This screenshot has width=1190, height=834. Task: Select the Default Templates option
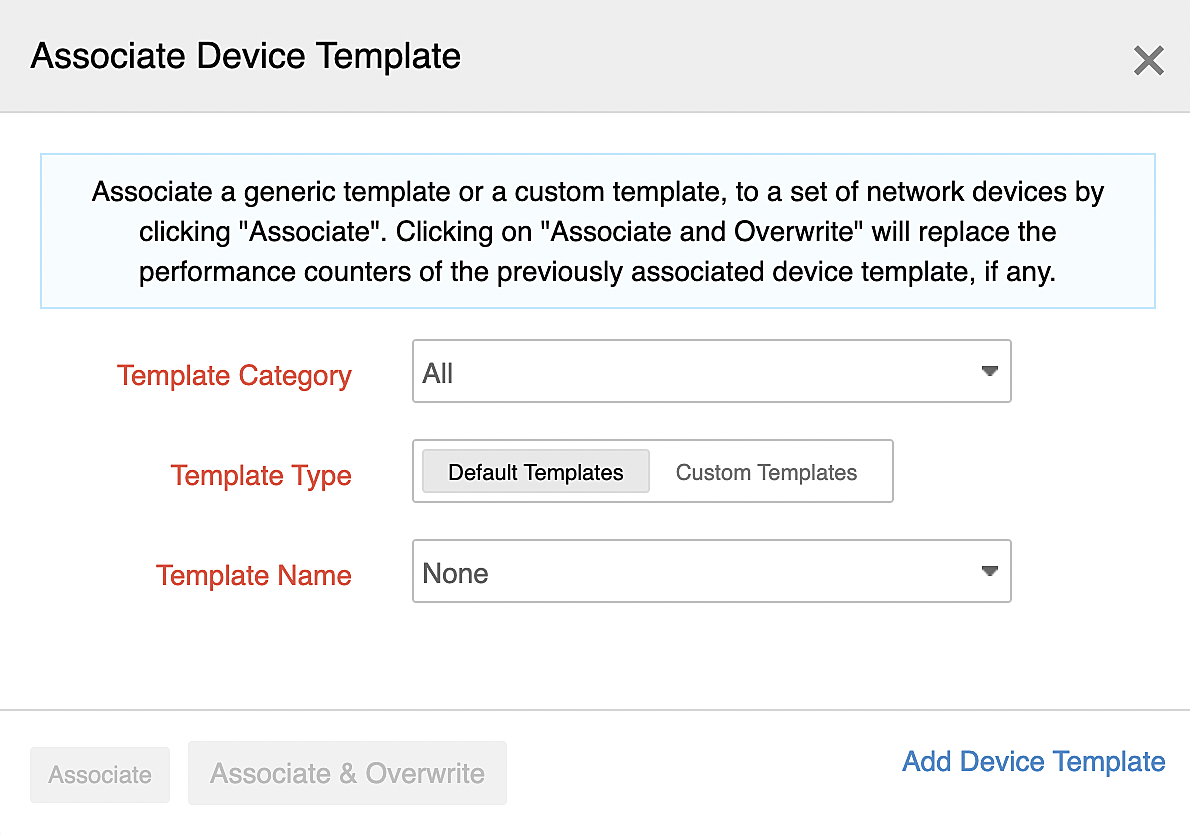[x=535, y=472]
